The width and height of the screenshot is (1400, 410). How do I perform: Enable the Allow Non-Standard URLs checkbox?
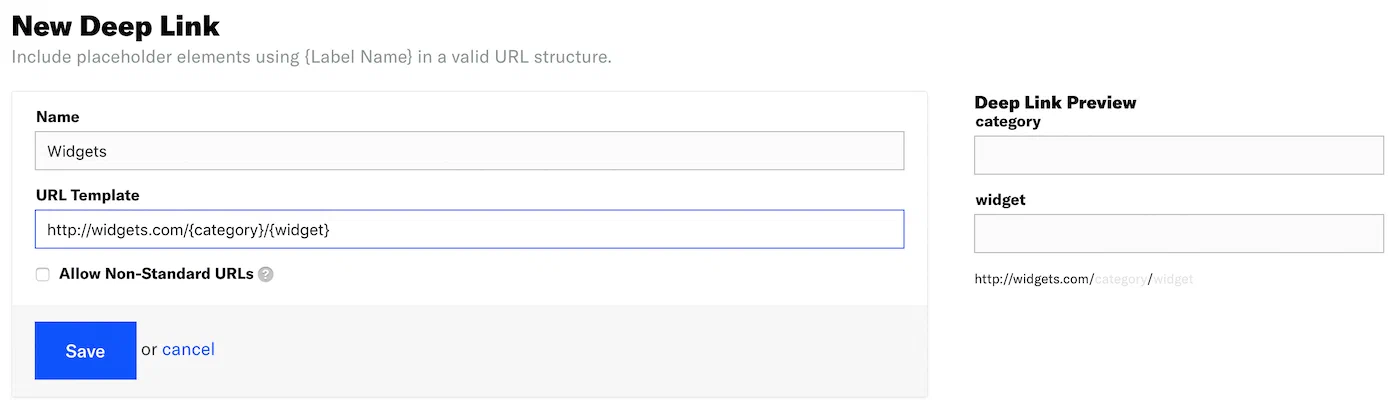(43, 274)
